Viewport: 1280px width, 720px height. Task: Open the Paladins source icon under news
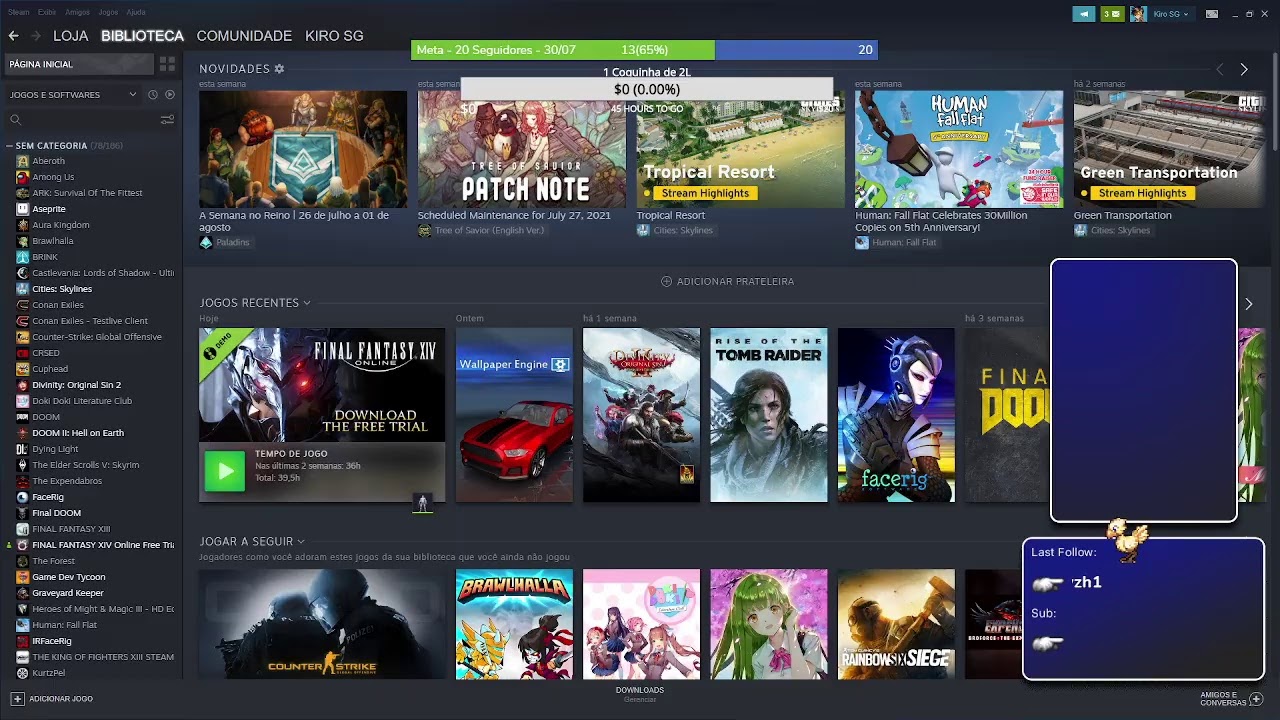pyautogui.click(x=206, y=242)
